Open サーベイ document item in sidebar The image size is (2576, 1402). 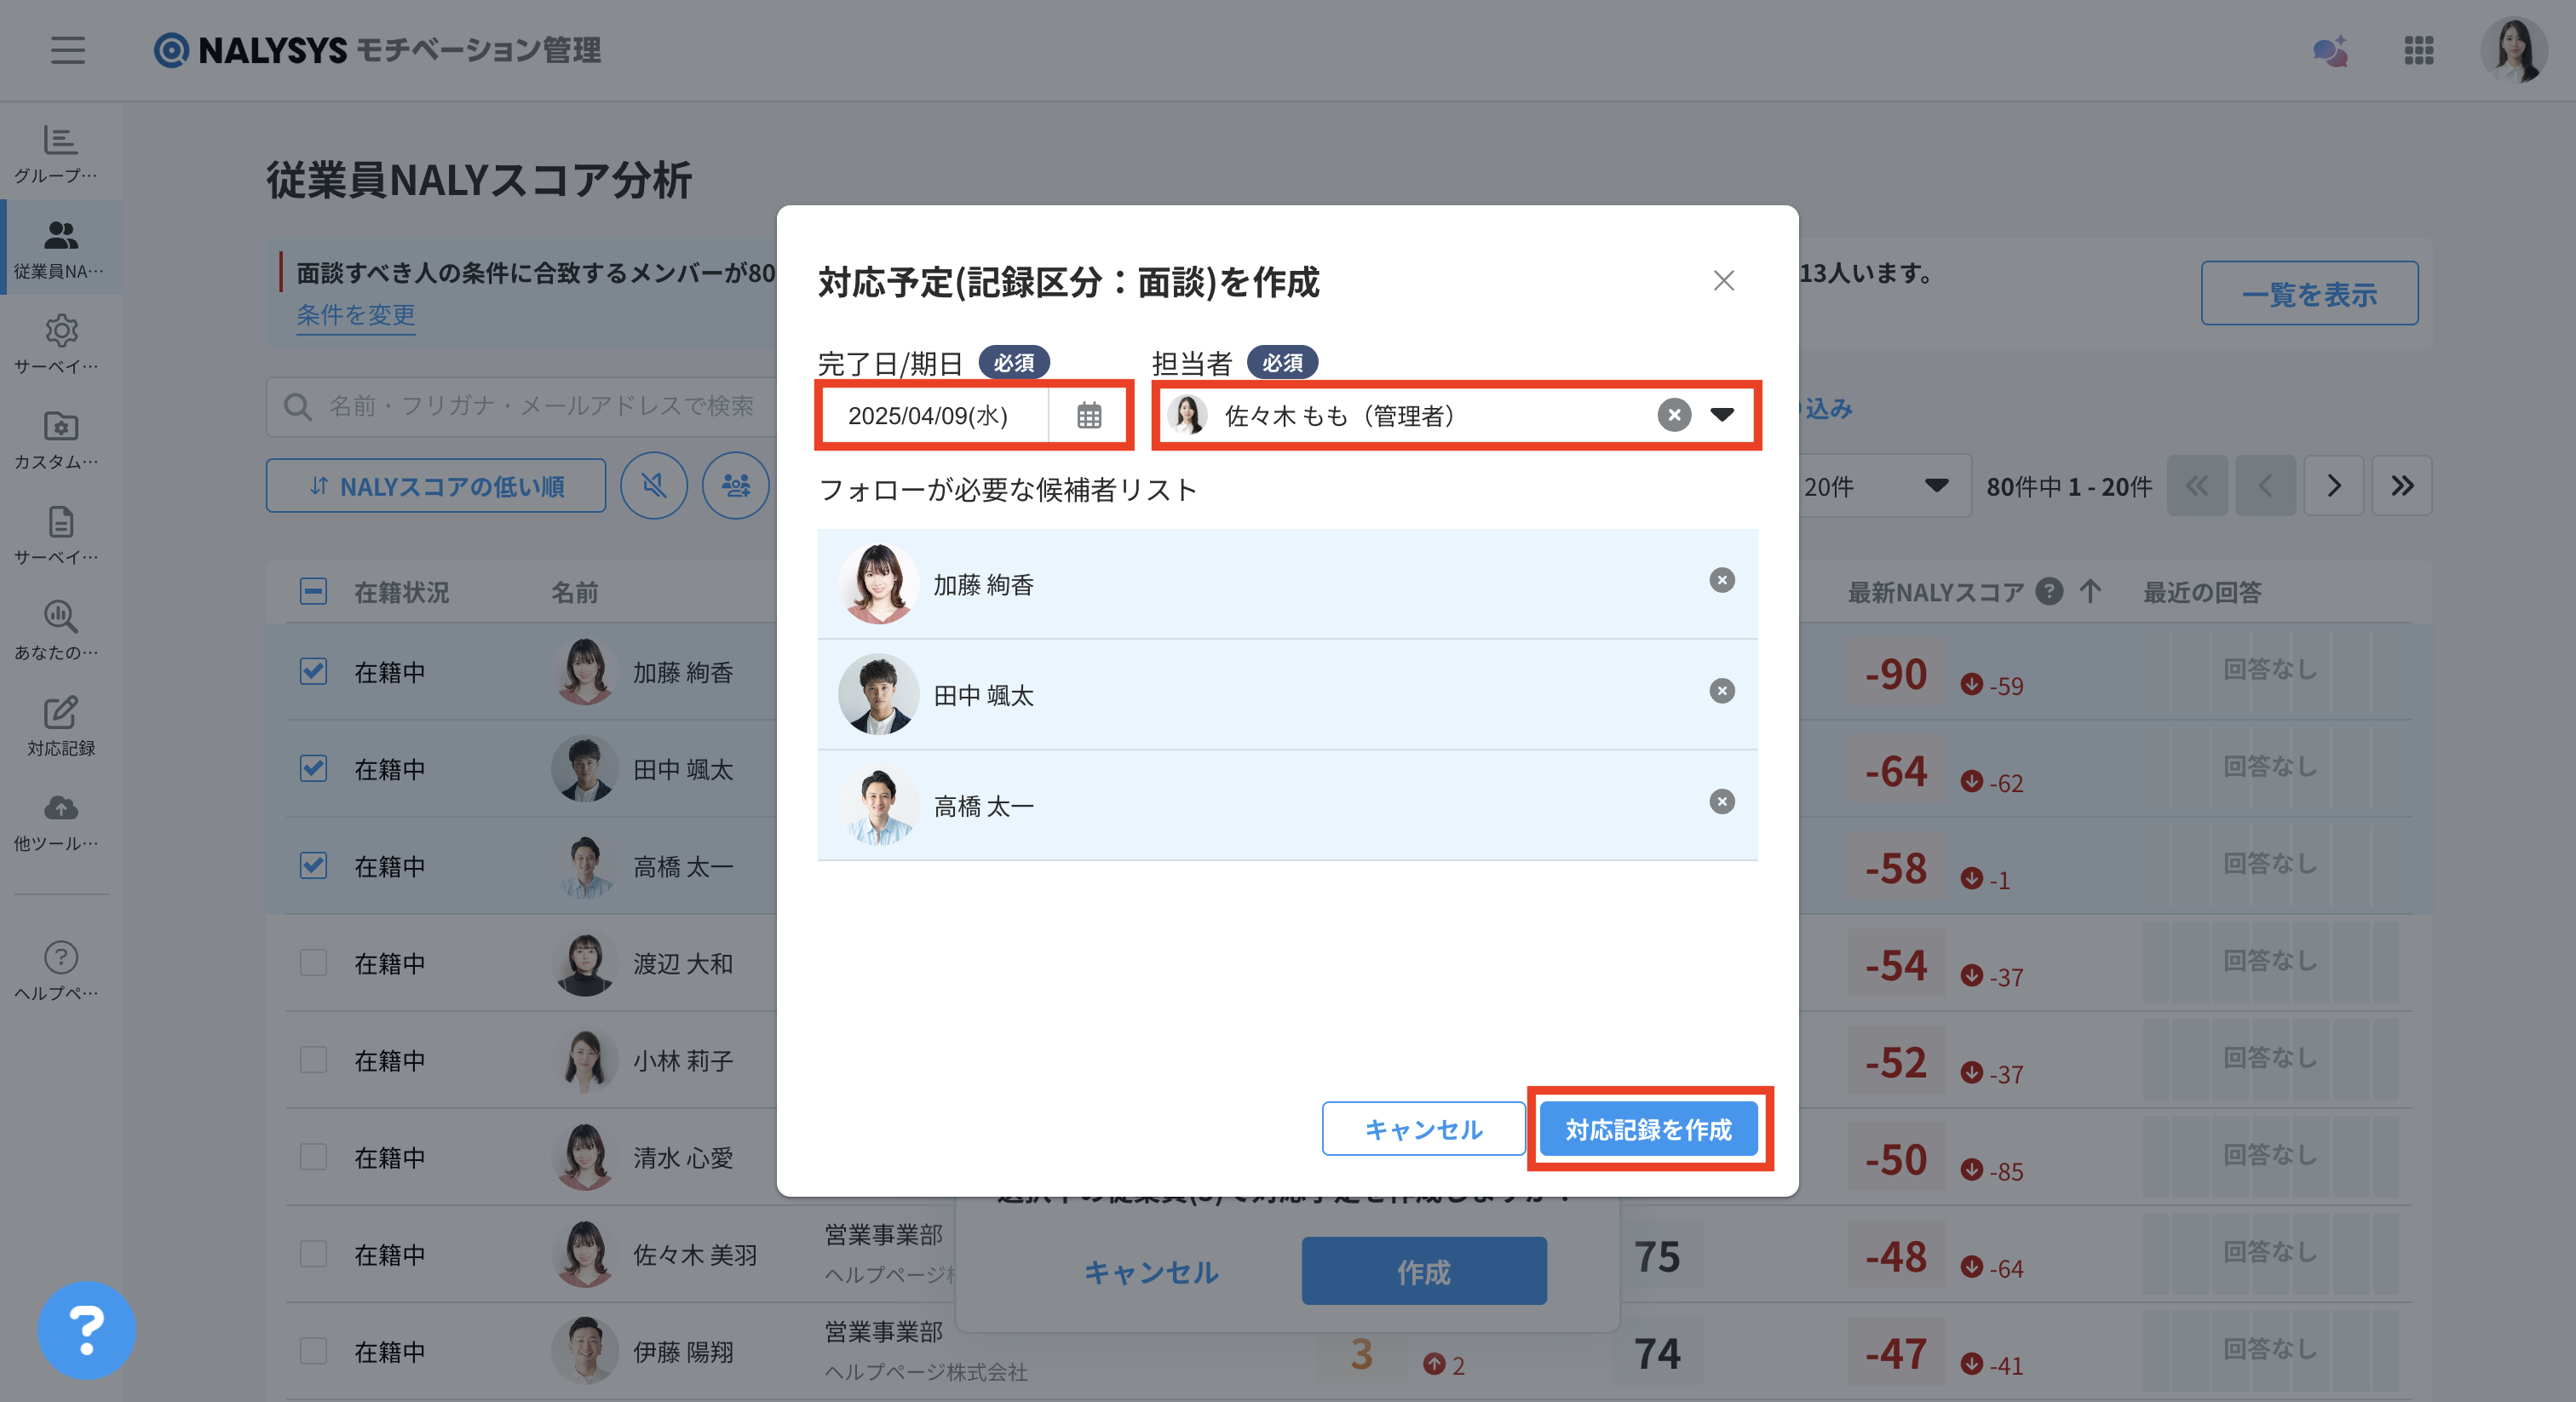click(x=61, y=535)
